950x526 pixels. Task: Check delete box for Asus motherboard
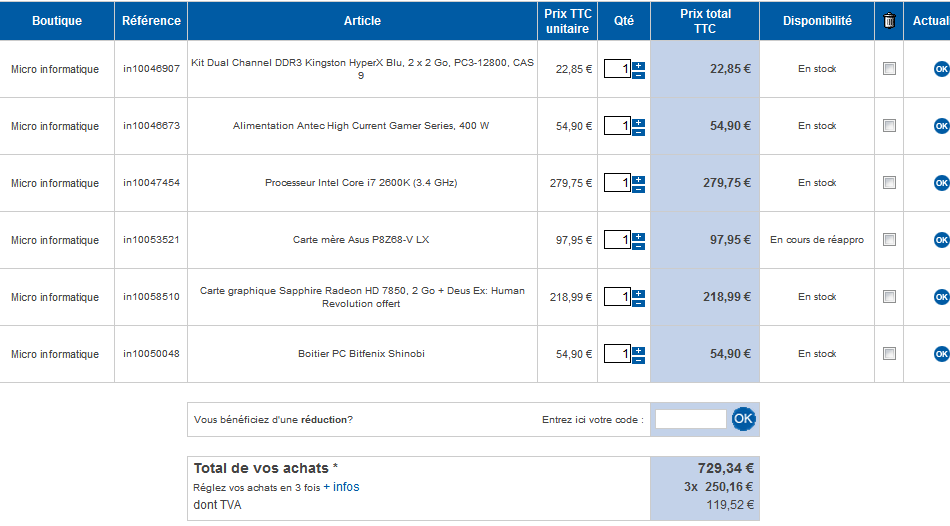click(889, 240)
